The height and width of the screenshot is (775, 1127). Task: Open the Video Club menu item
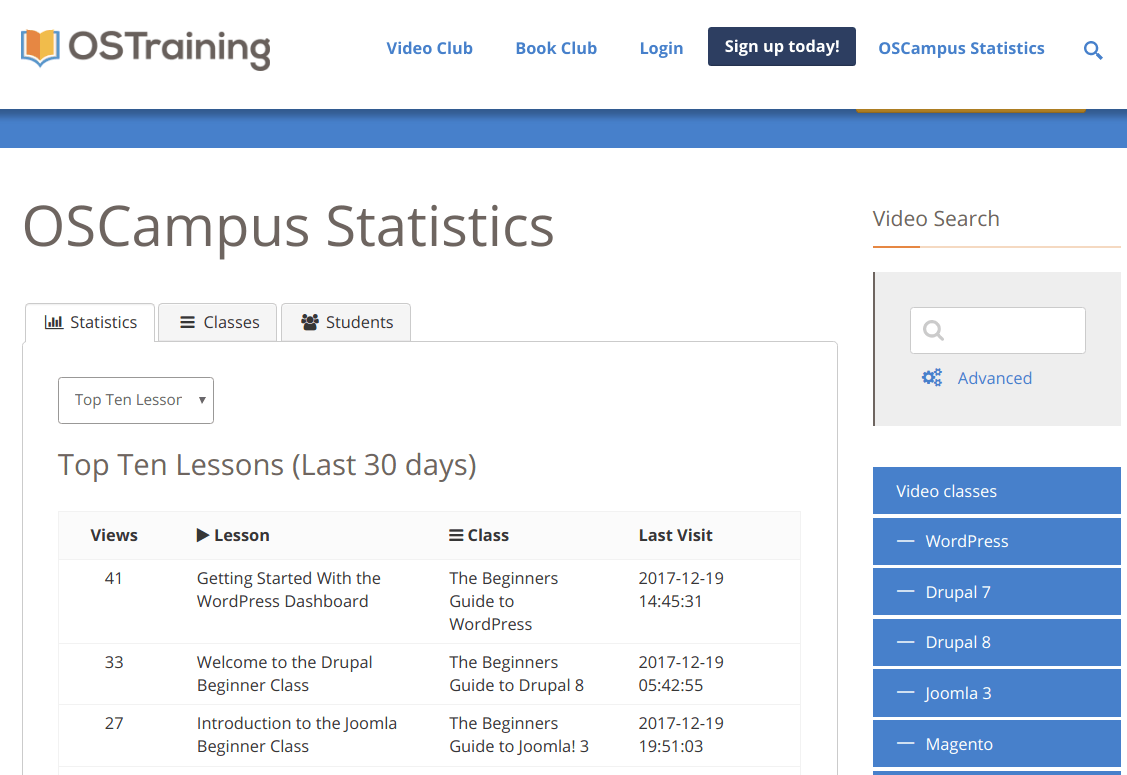(x=429, y=48)
